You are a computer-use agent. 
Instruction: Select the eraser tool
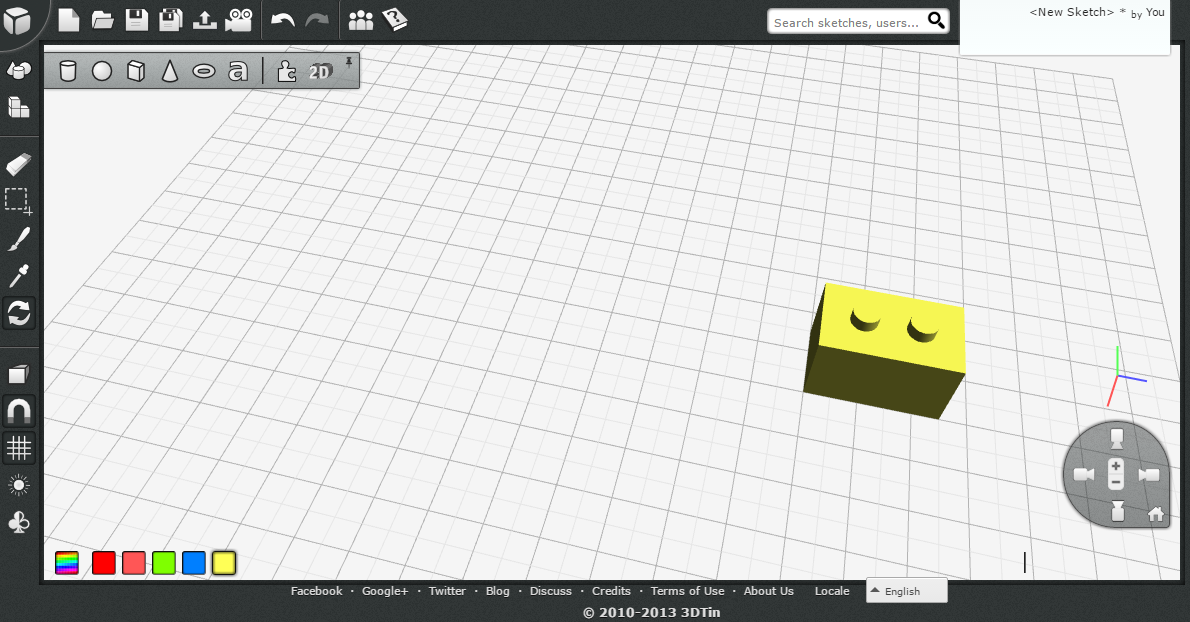[x=18, y=164]
